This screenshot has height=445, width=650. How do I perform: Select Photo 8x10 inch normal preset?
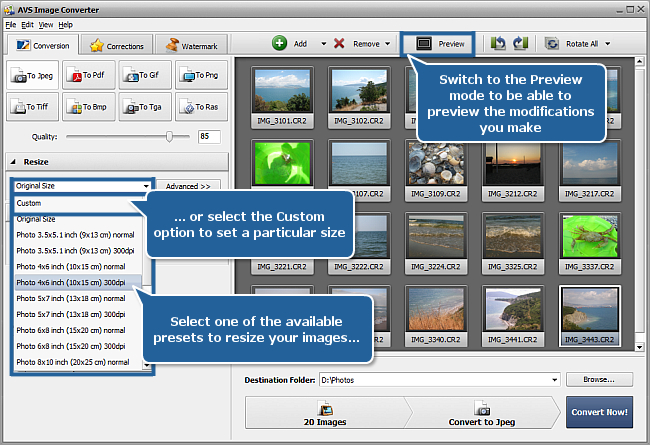click(79, 362)
